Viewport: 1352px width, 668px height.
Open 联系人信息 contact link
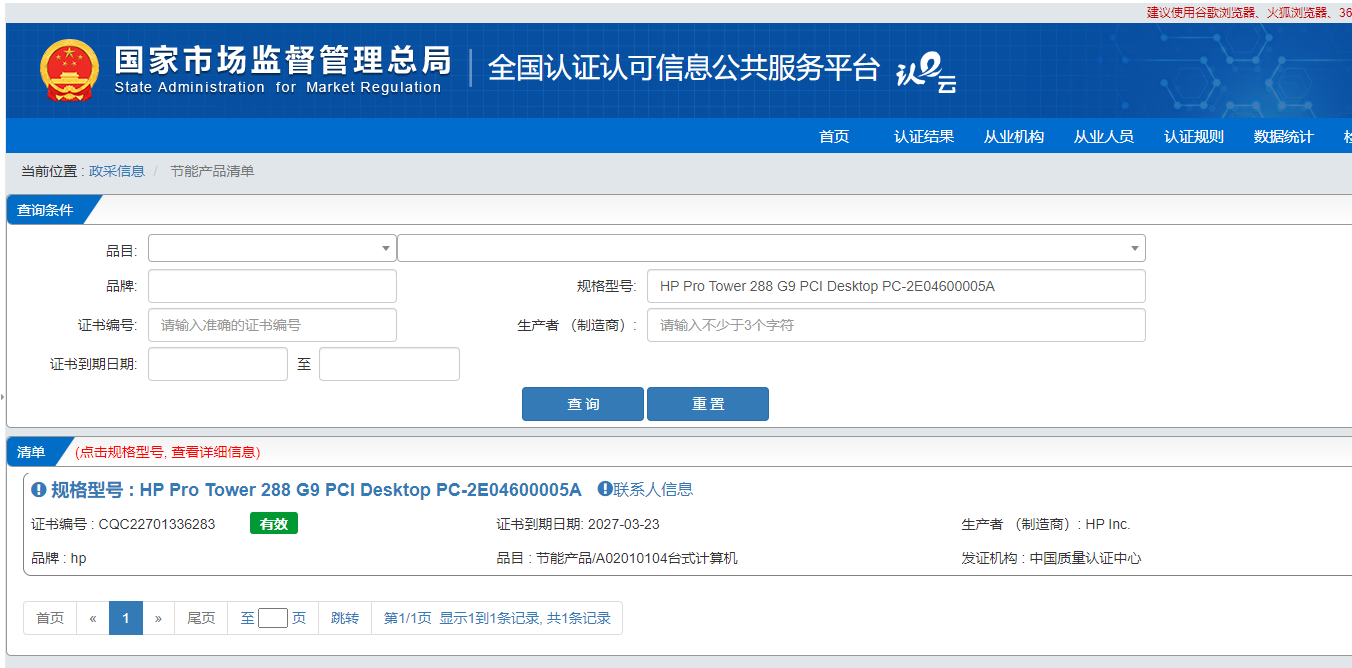tap(653, 489)
